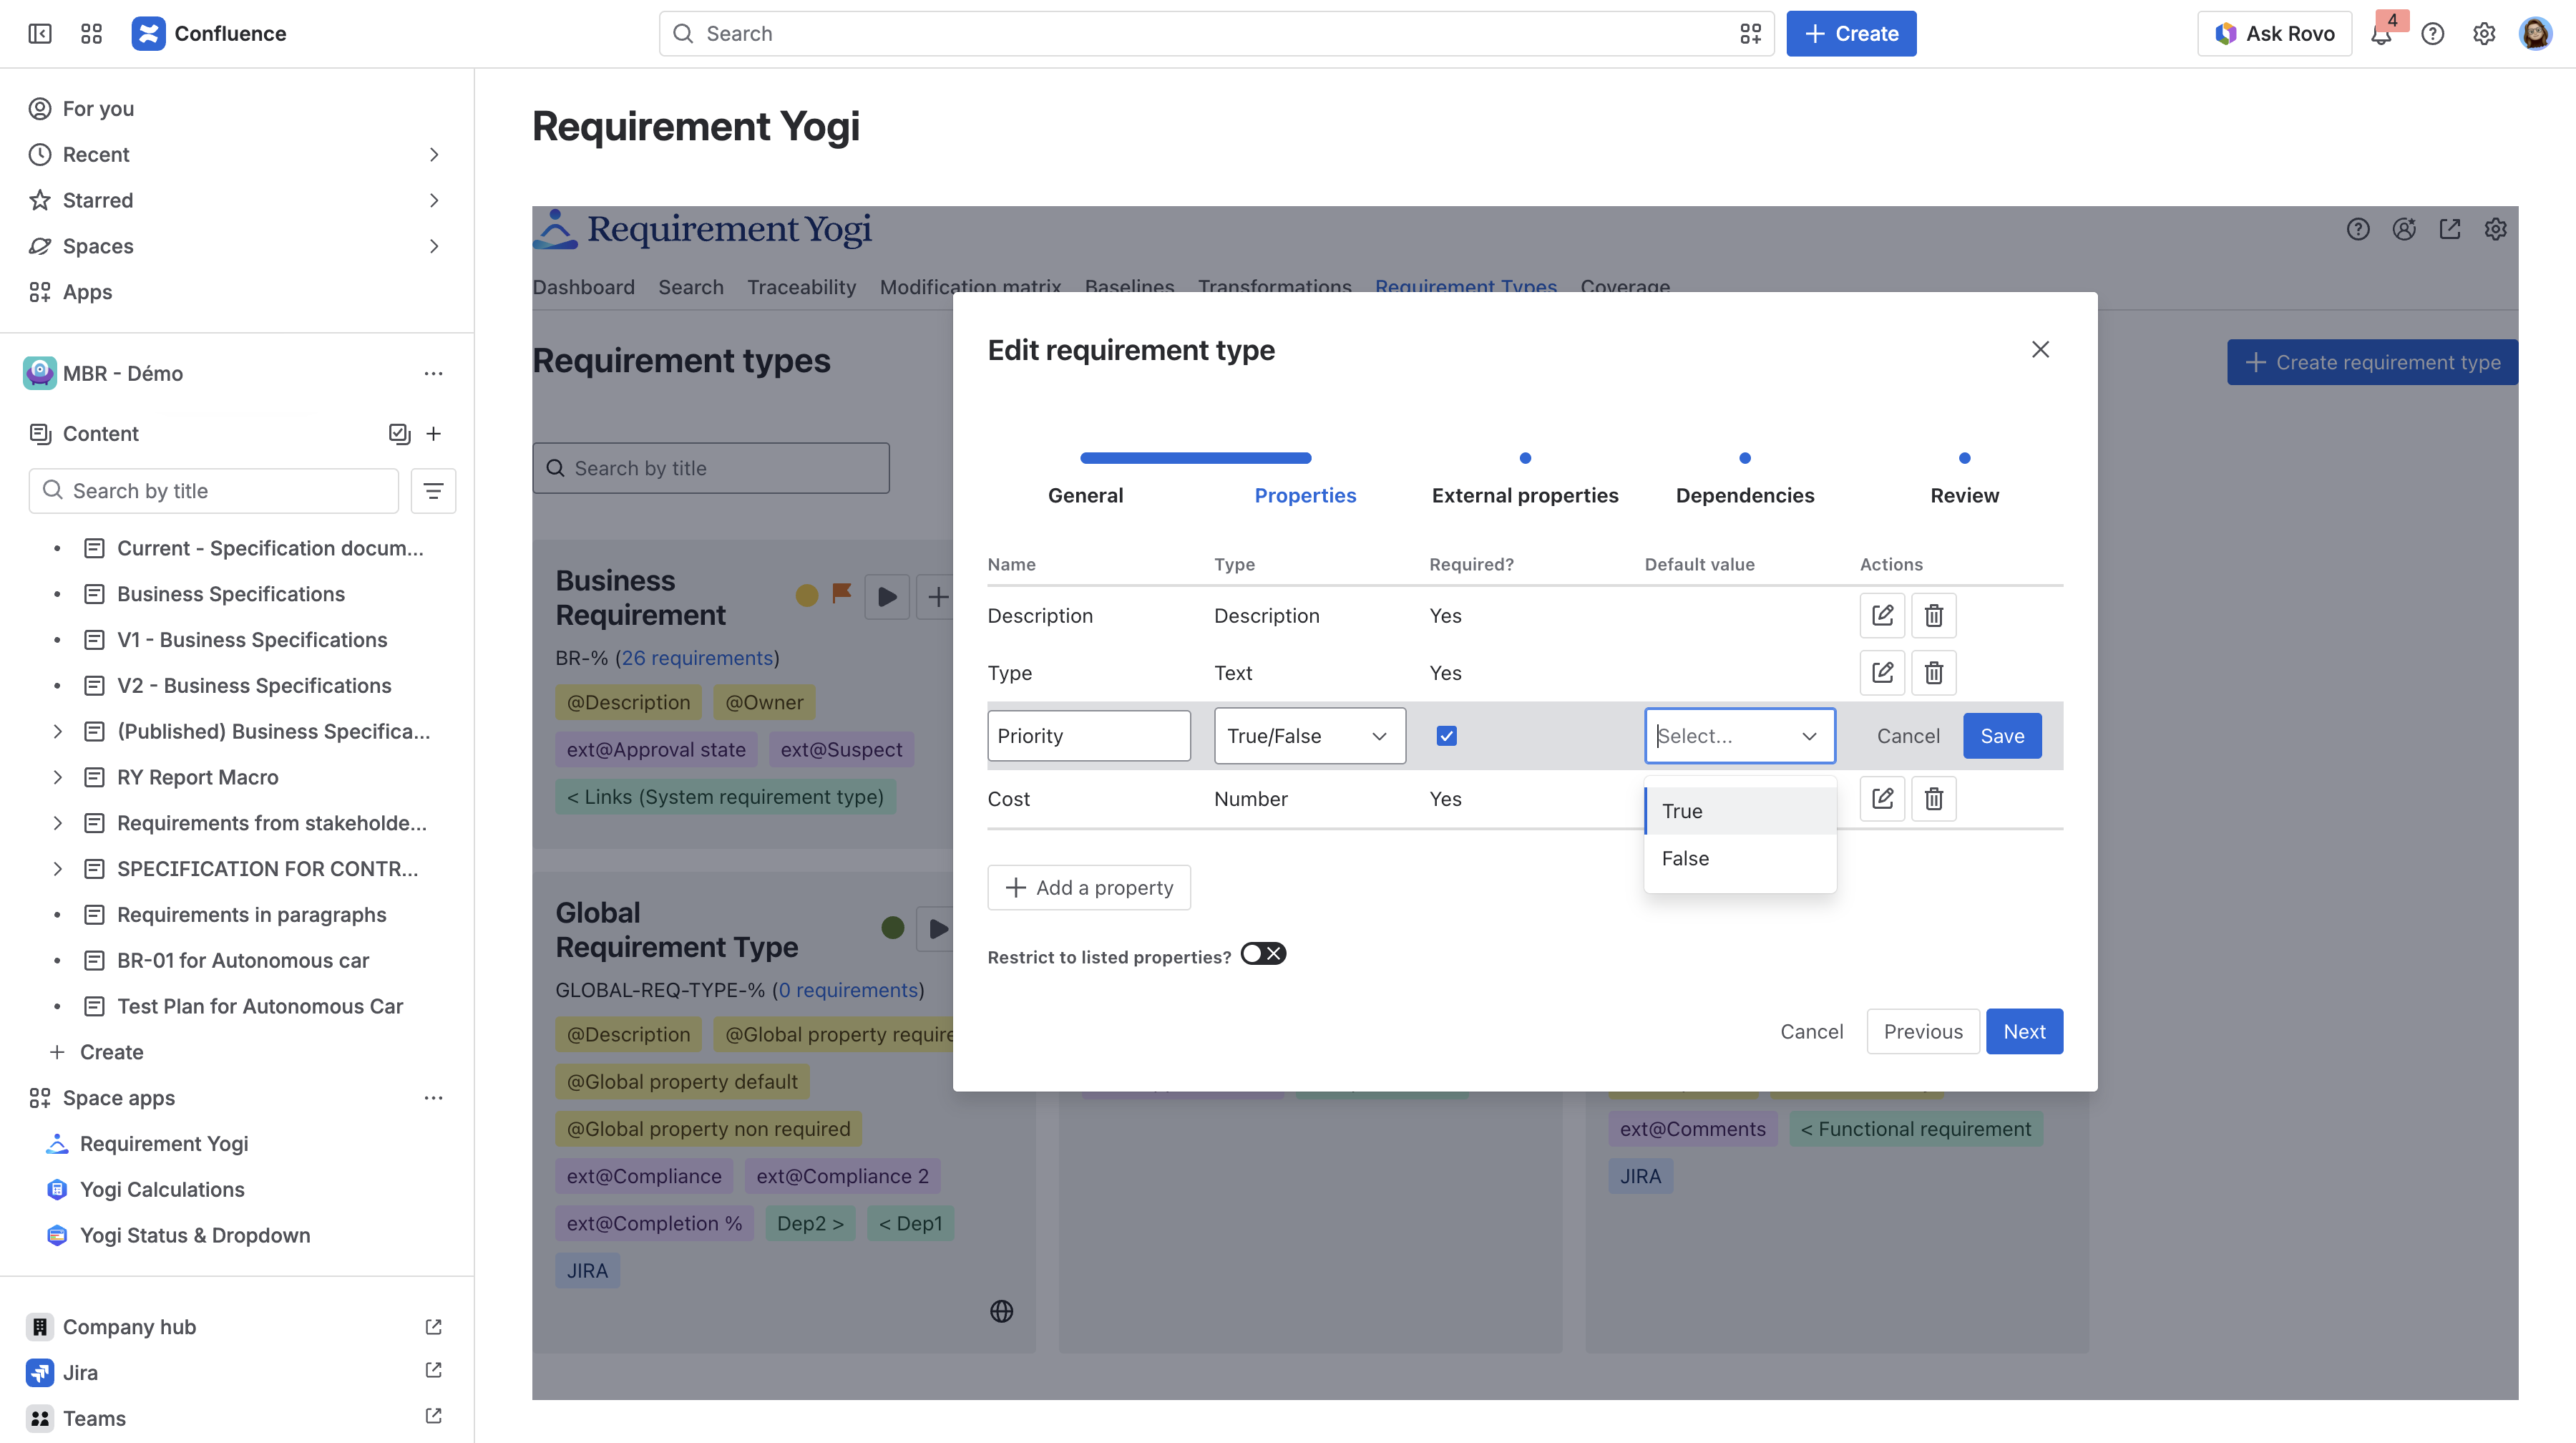Open Requirement Yogi user management icon
This screenshot has width=2576, height=1443.
coord(2404,229)
